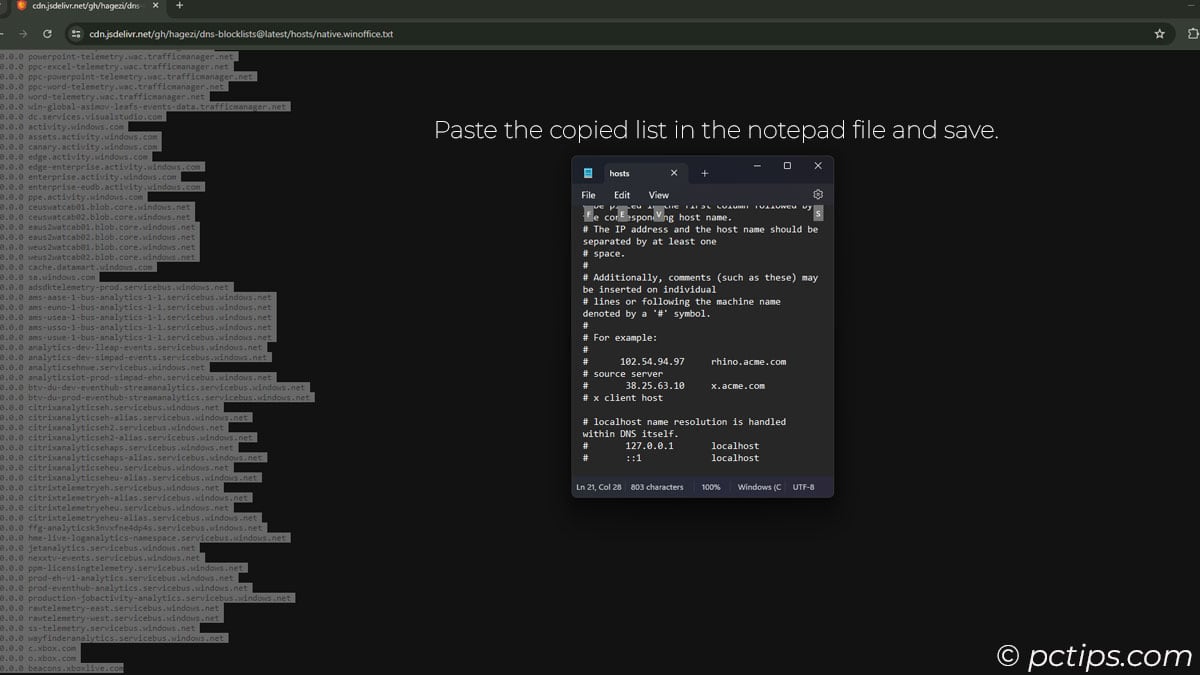The image size is (1200, 675).
Task: Open the UTF-8 encoding selector
Action: coord(803,487)
